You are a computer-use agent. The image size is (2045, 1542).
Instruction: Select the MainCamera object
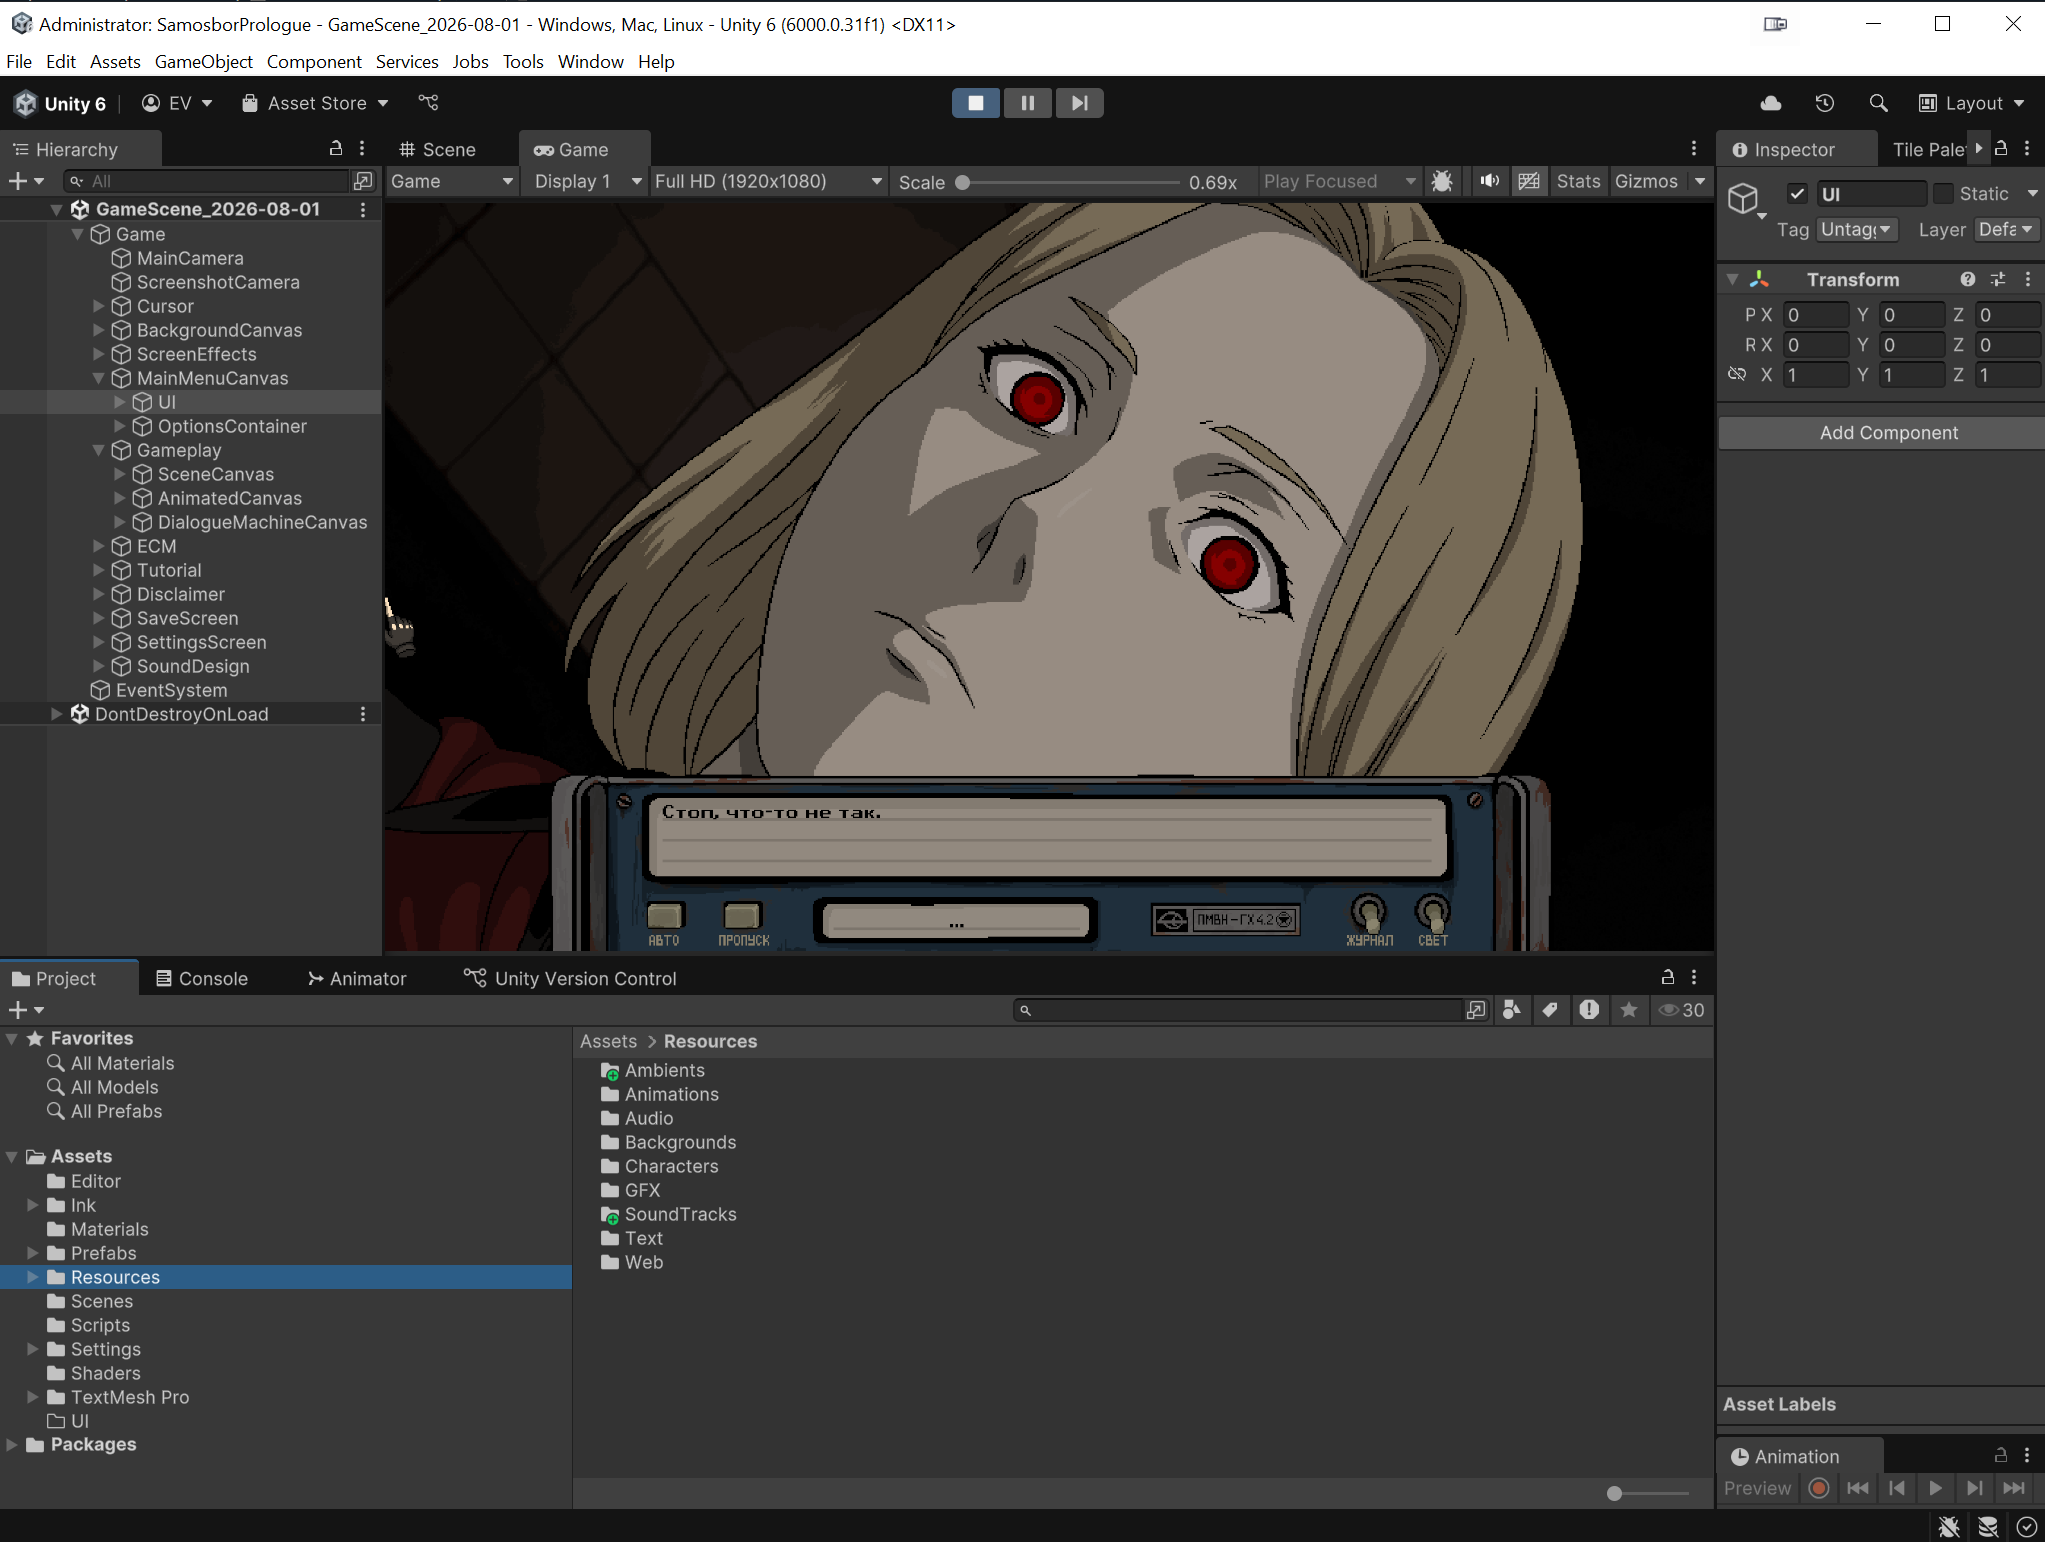[190, 258]
